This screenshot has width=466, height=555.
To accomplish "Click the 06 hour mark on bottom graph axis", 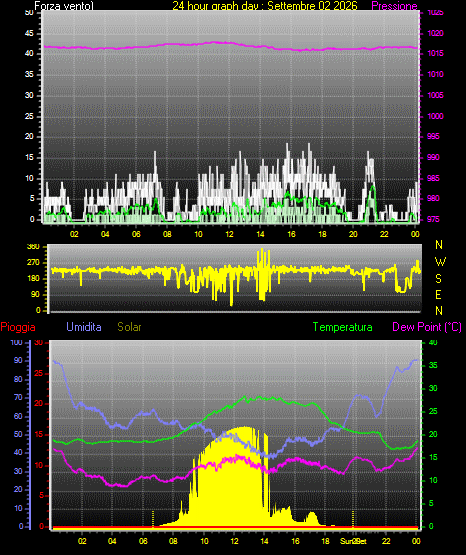I will [x=143, y=541].
